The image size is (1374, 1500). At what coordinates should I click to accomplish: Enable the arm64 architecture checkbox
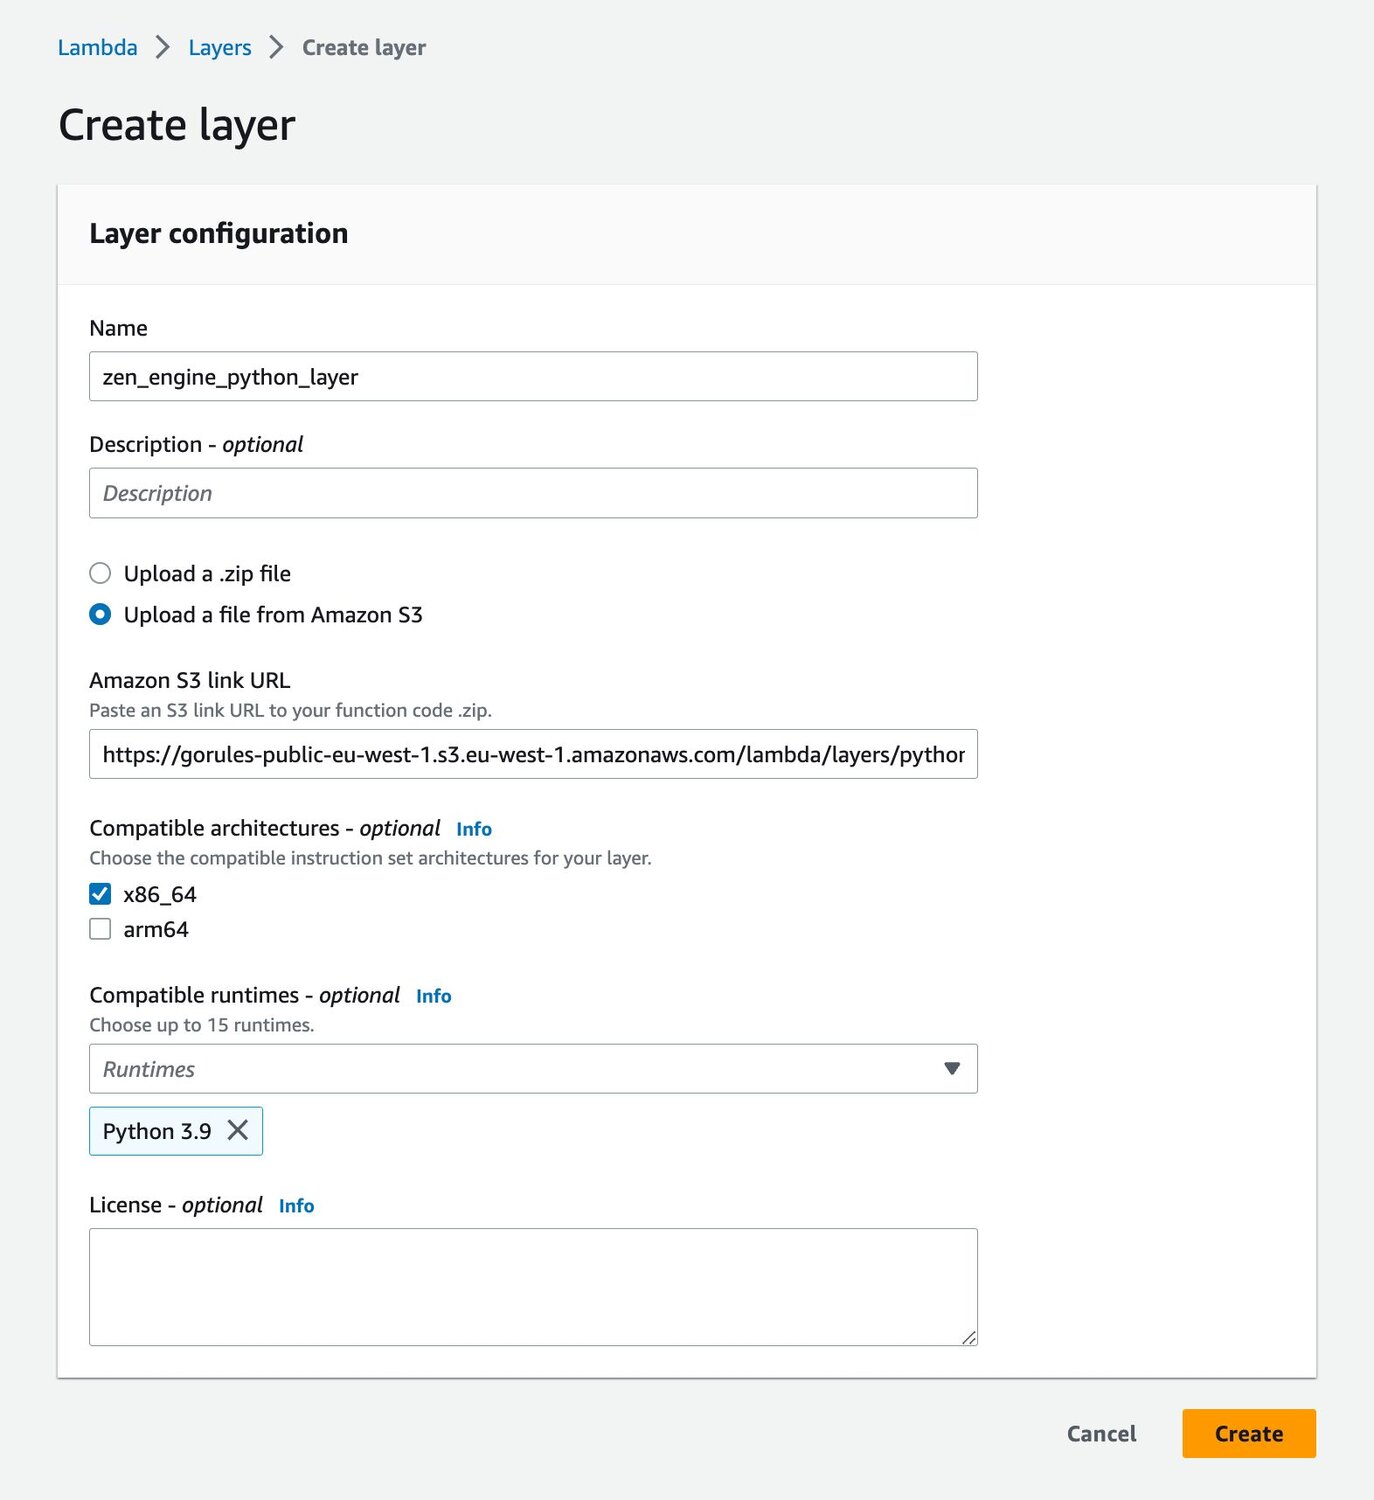coord(100,929)
